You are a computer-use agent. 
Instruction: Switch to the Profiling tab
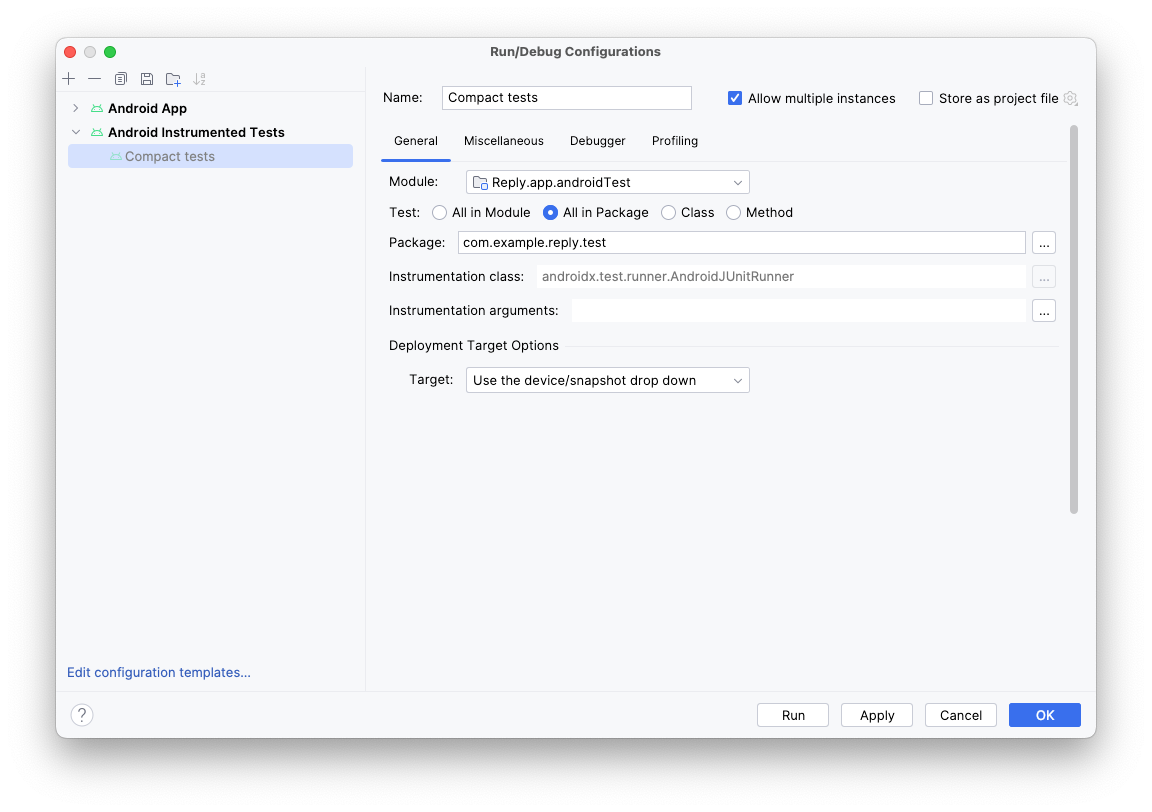point(674,141)
